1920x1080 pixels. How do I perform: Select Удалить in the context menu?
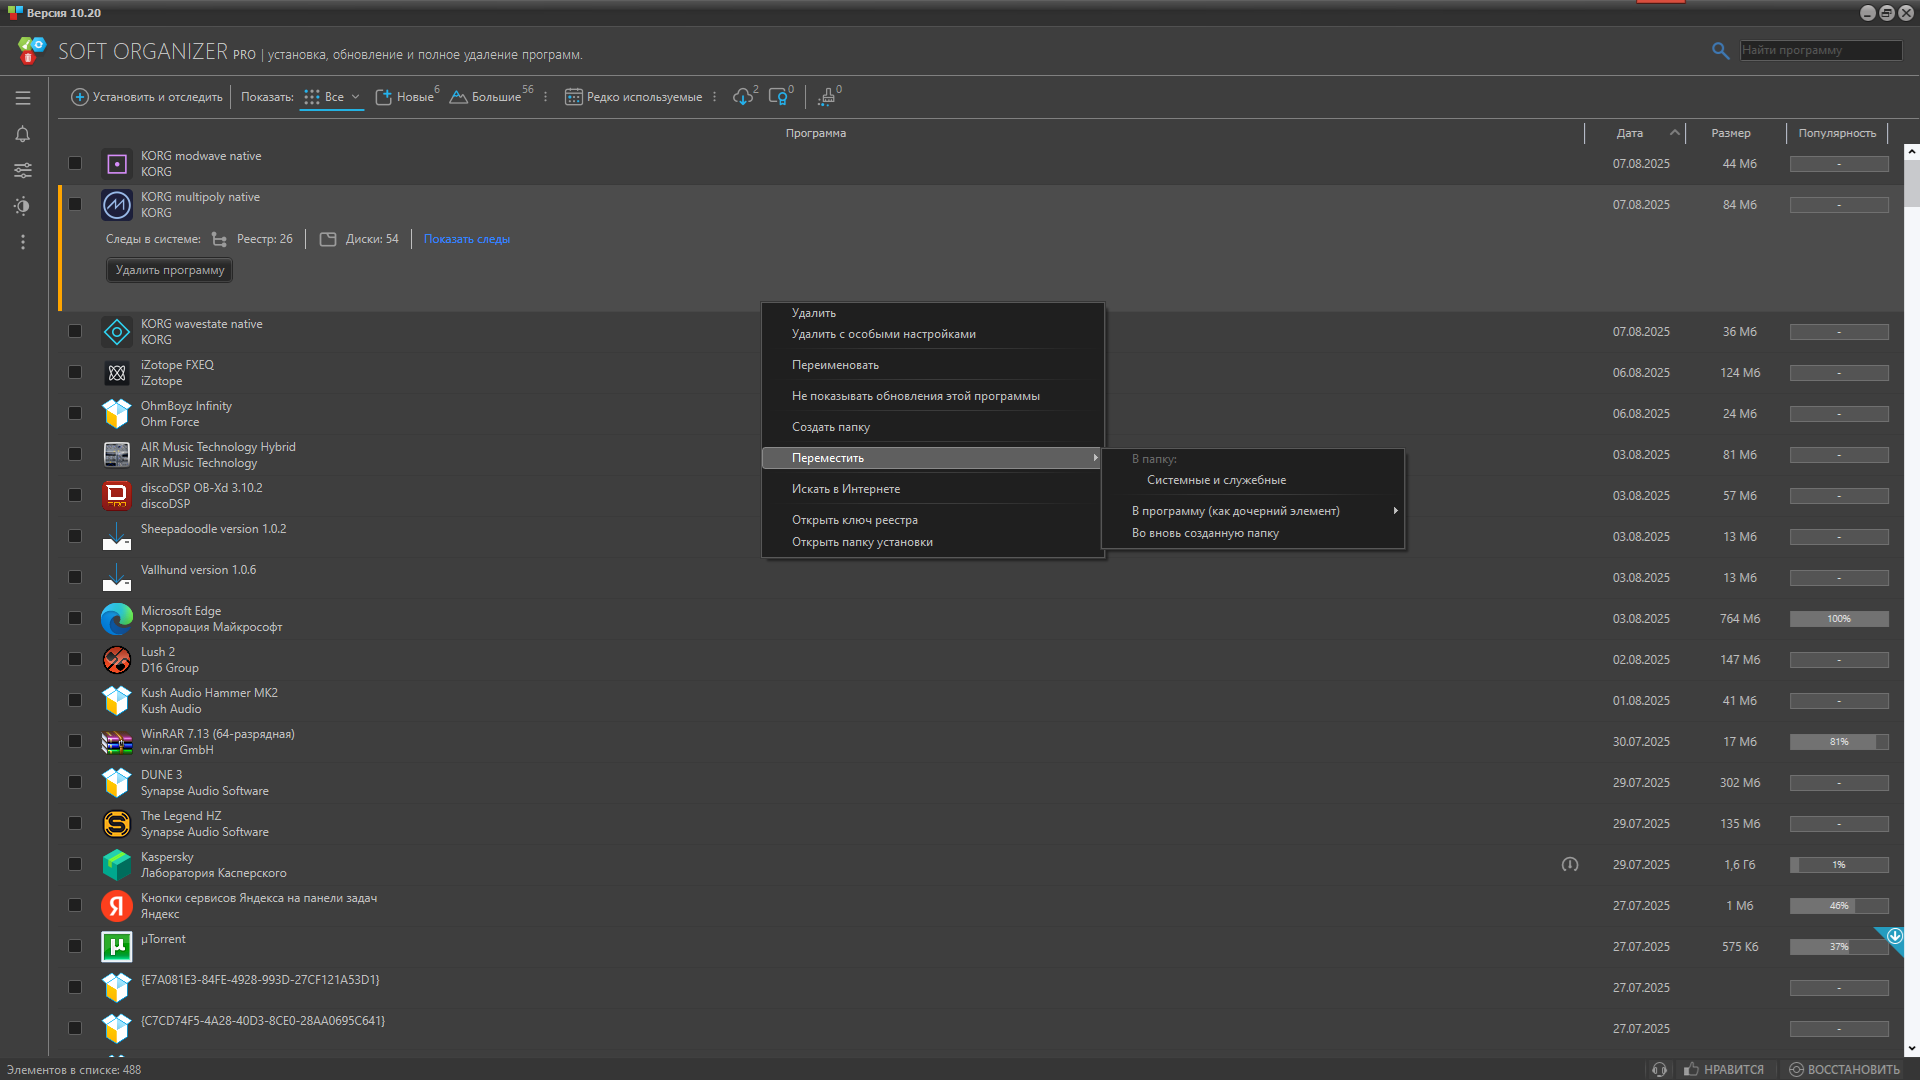(813, 313)
